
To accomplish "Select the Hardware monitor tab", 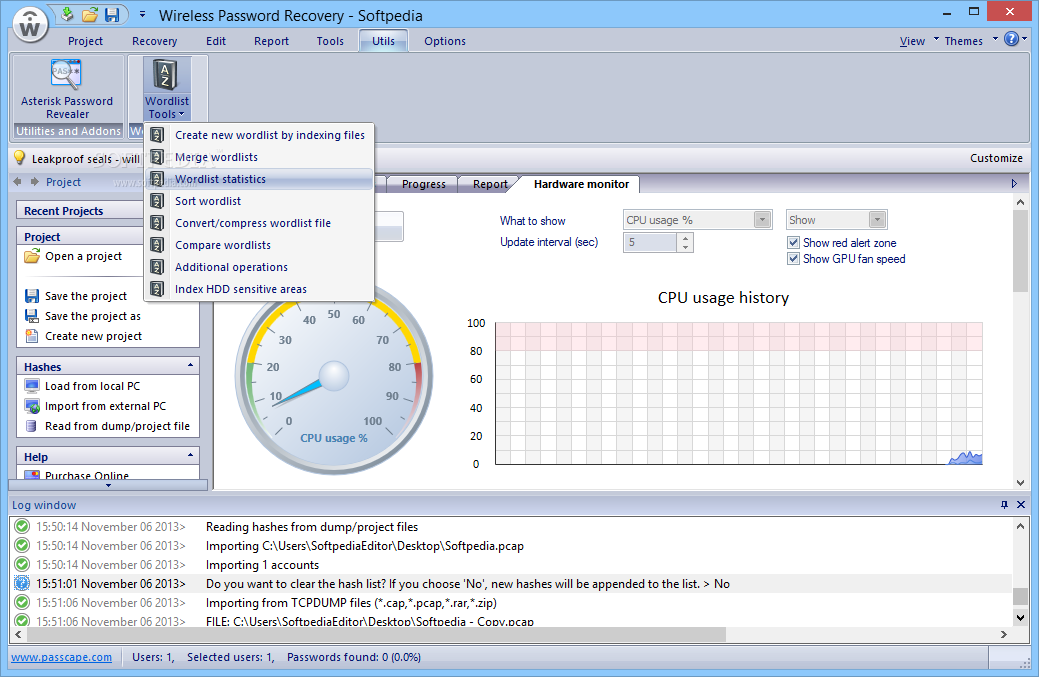I will click(x=581, y=184).
